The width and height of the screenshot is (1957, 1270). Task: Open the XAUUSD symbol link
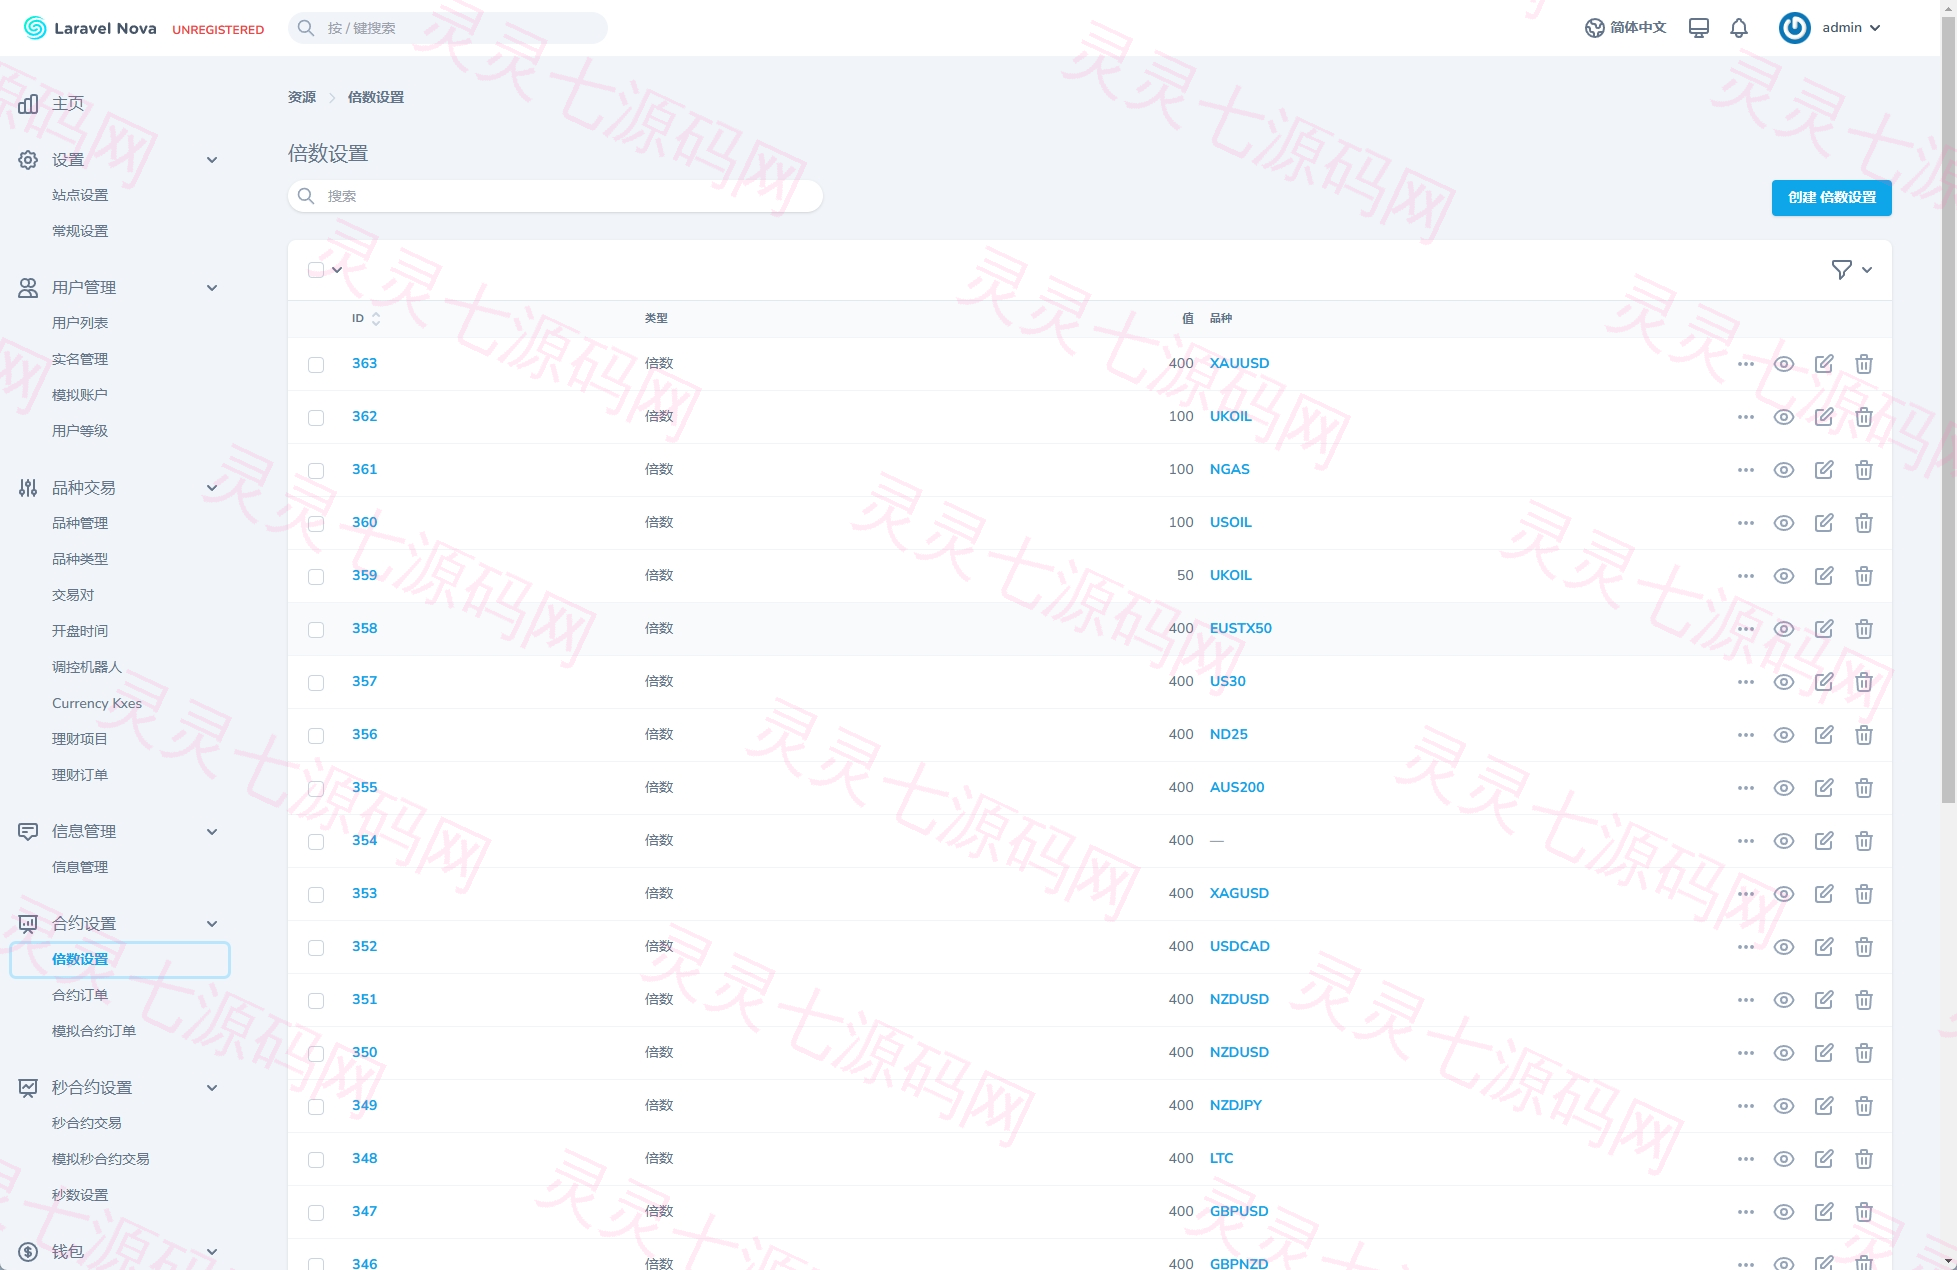[1239, 363]
